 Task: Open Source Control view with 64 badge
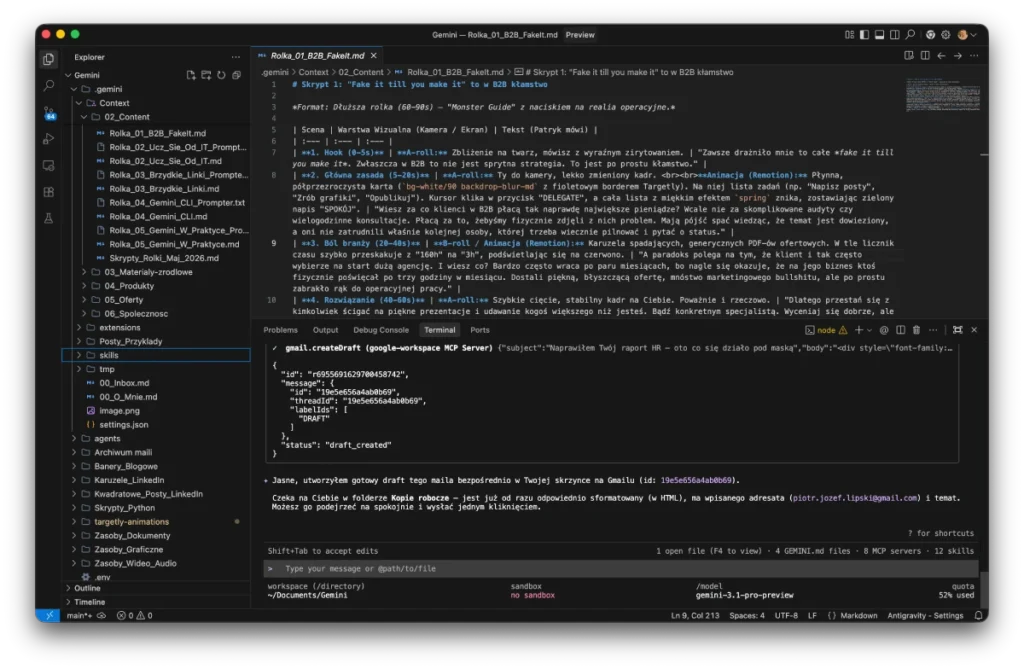point(49,114)
